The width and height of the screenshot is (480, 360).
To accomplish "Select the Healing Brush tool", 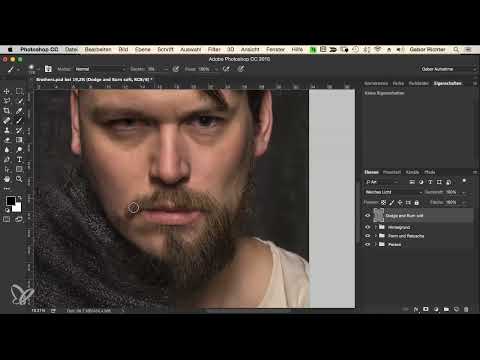I will point(7,120).
